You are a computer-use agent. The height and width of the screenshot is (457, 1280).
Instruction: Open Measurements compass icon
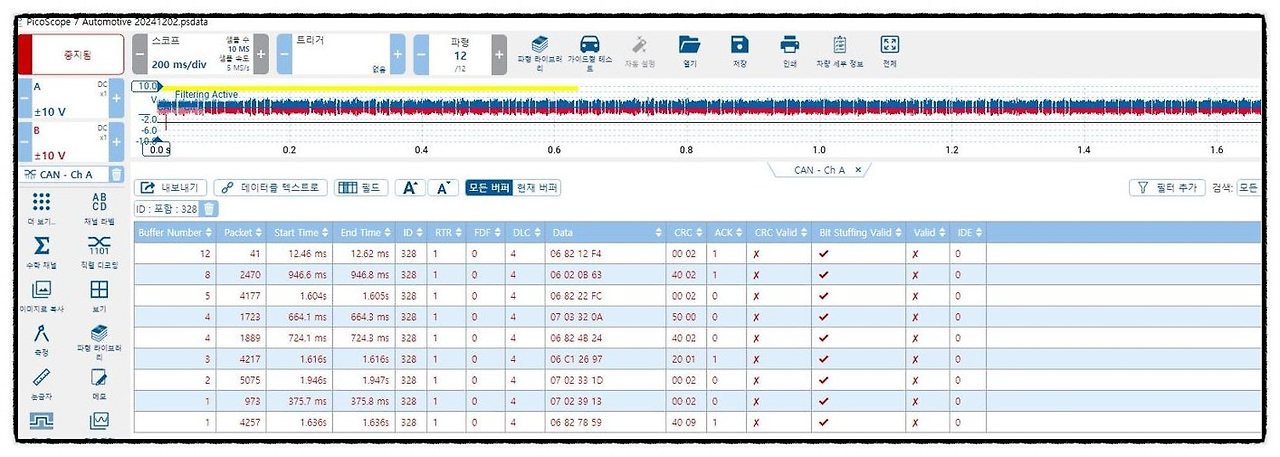pos(42,339)
